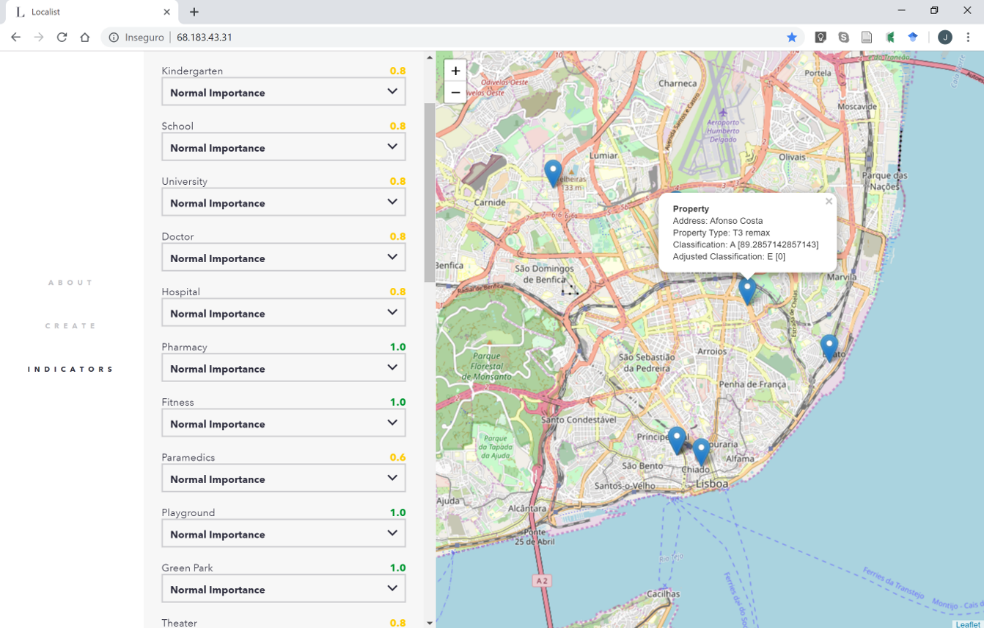Open the Chrome three-dot menu
This screenshot has width=984, height=628.
tap(967, 37)
